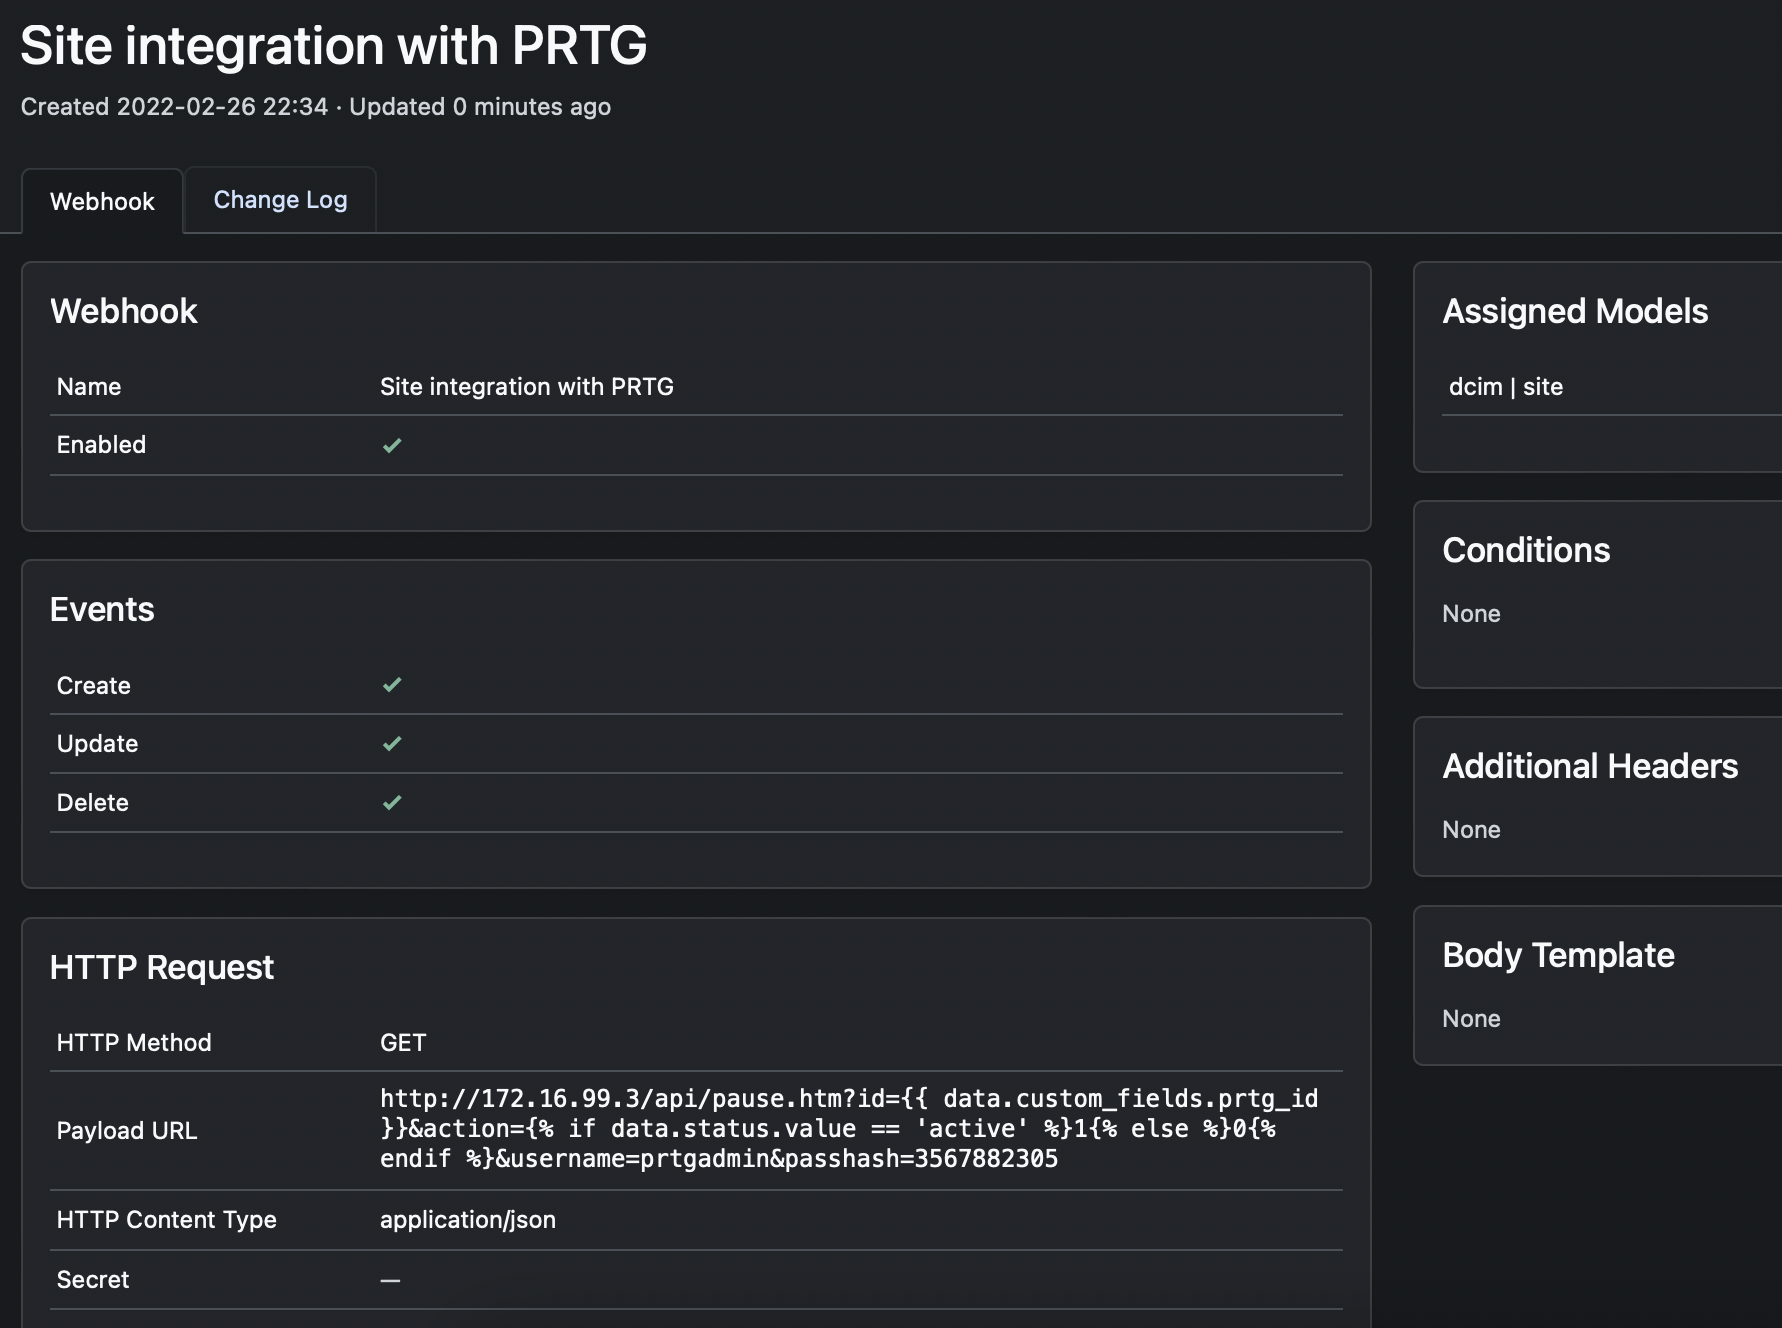Viewport: 1782px width, 1328px height.
Task: Click the Enabled field label
Action: tap(101, 445)
